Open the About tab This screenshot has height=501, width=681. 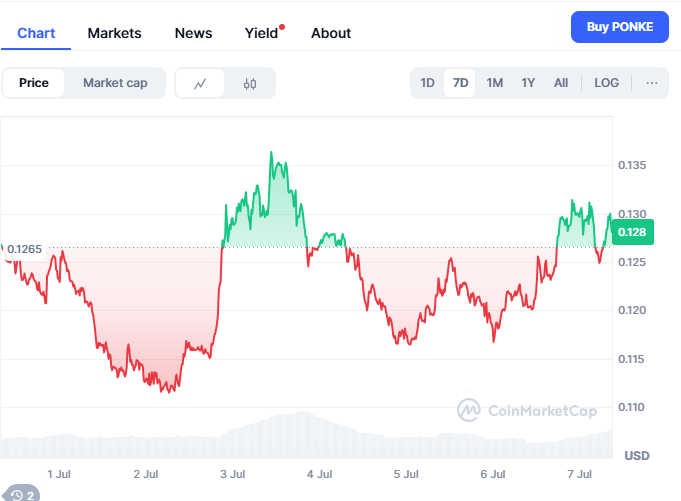coord(331,33)
